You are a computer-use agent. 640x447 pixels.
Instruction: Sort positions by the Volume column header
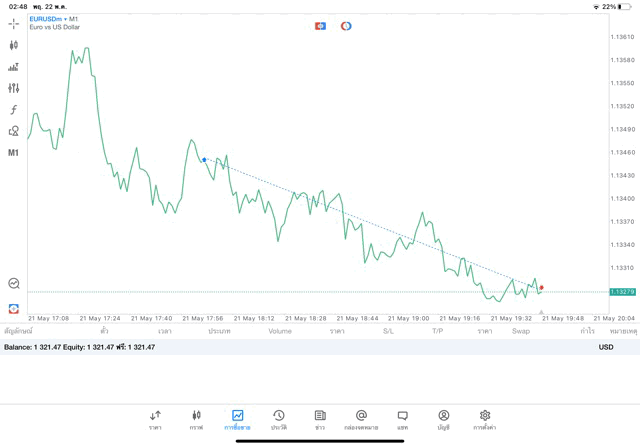pyautogui.click(x=280, y=331)
